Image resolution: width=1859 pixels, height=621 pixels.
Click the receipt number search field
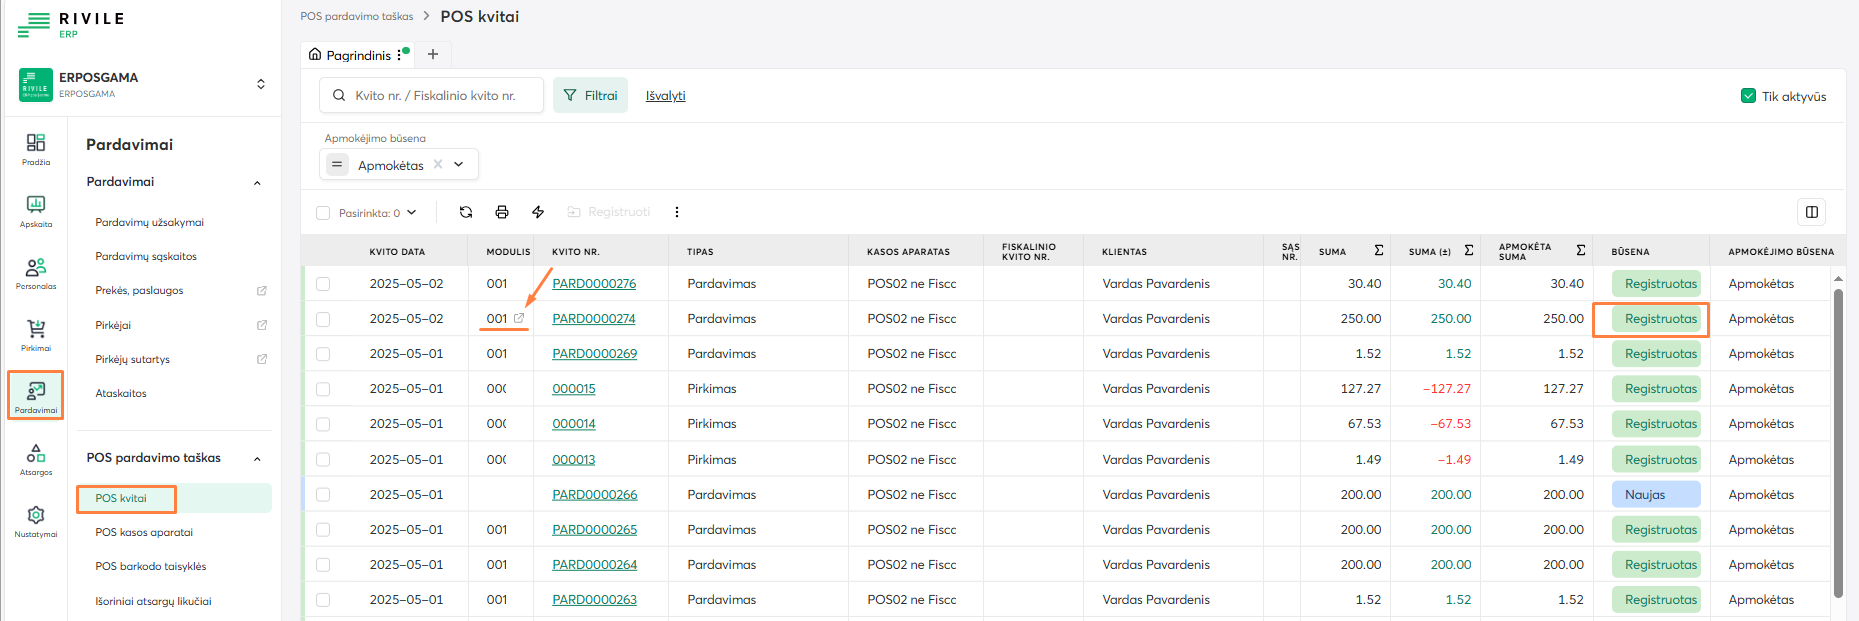tap(440, 96)
